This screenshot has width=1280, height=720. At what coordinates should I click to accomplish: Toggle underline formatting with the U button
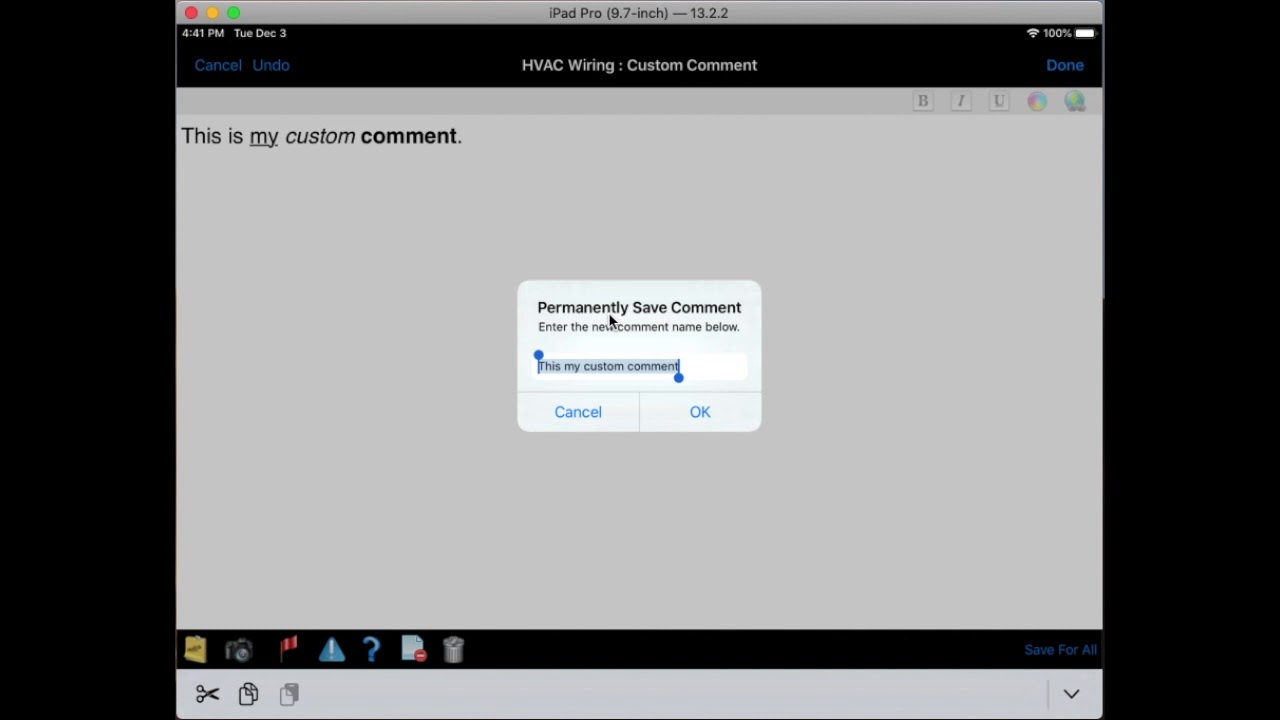pyautogui.click(x=999, y=101)
